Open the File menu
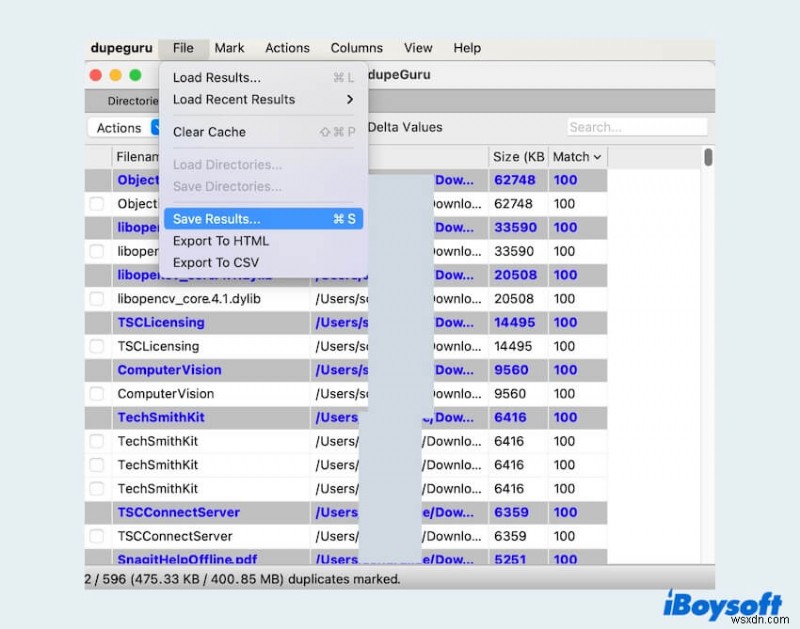800x629 pixels. coord(183,48)
